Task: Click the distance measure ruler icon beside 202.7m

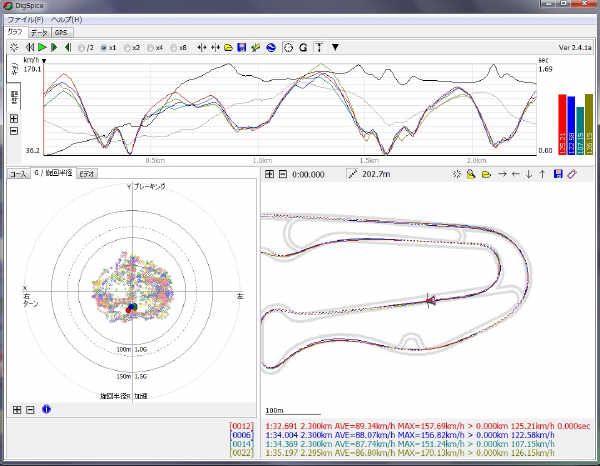Action: (x=352, y=174)
